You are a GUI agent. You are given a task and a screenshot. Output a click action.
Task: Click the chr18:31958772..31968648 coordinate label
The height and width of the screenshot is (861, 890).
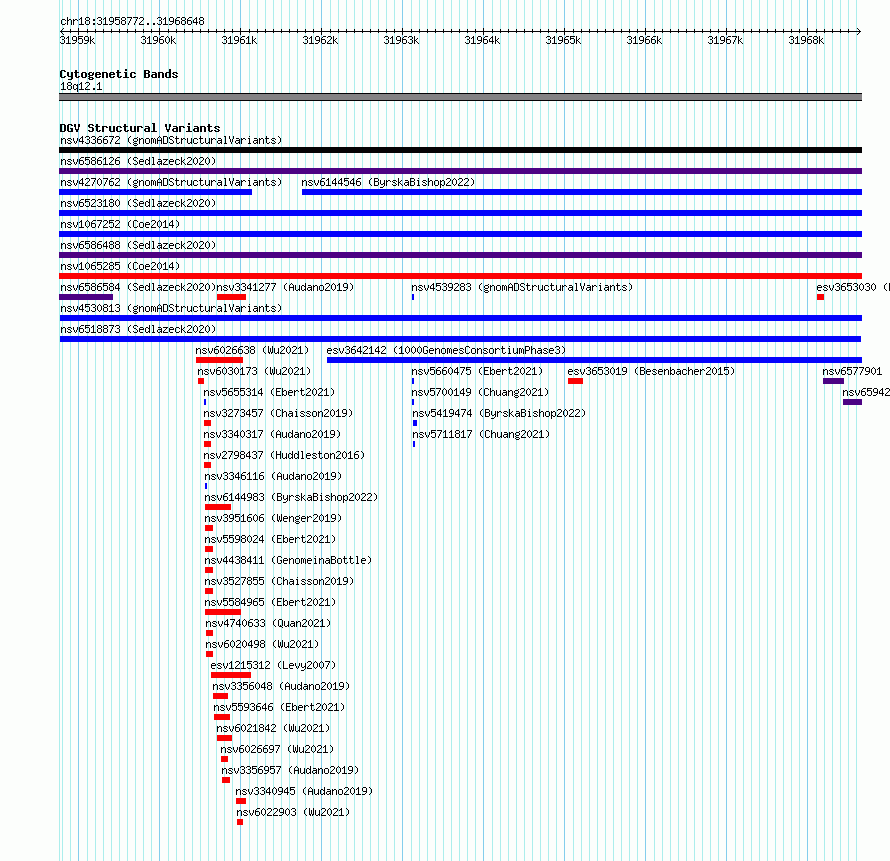132,22
